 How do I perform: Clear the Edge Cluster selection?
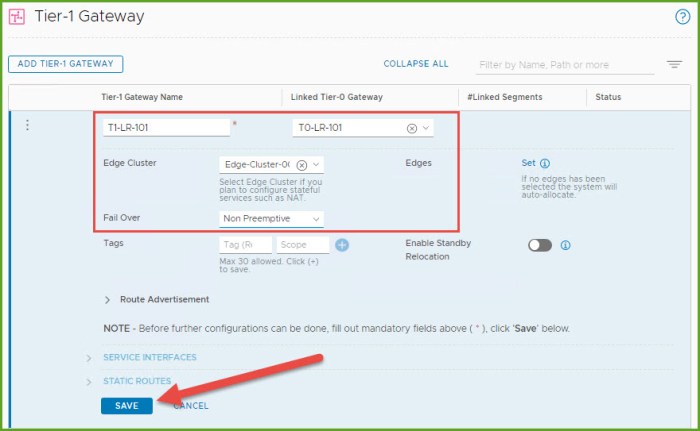(301, 165)
